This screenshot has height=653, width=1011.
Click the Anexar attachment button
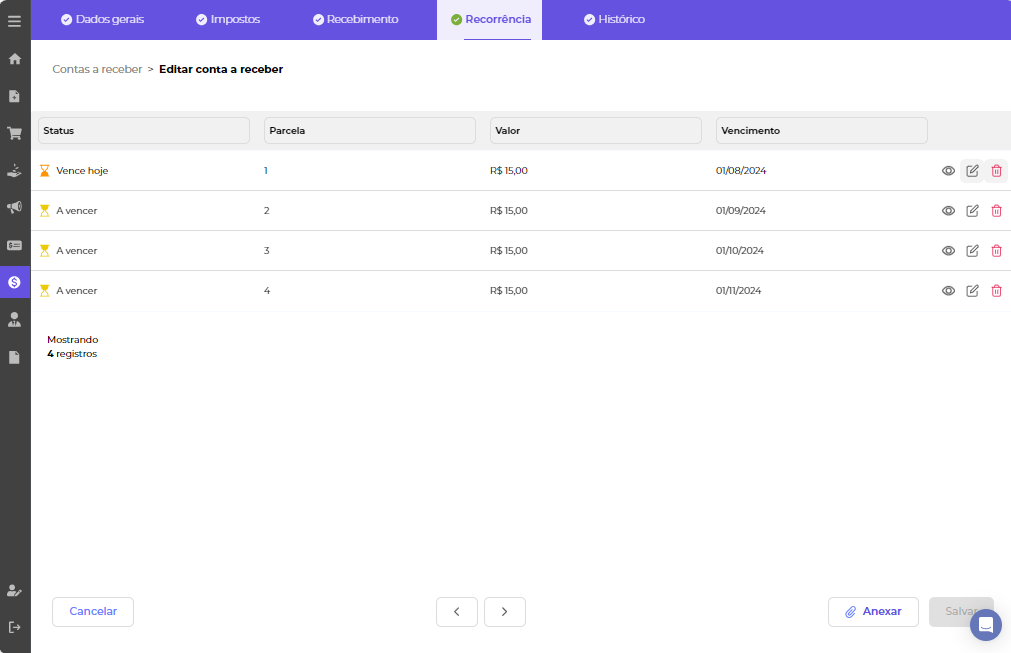pyautogui.click(x=873, y=612)
